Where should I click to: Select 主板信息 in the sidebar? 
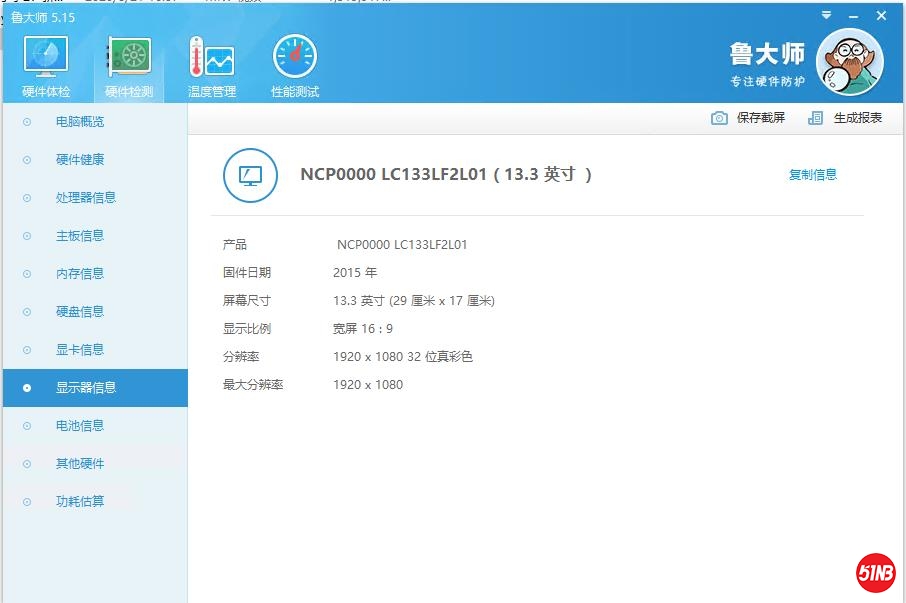(x=95, y=236)
